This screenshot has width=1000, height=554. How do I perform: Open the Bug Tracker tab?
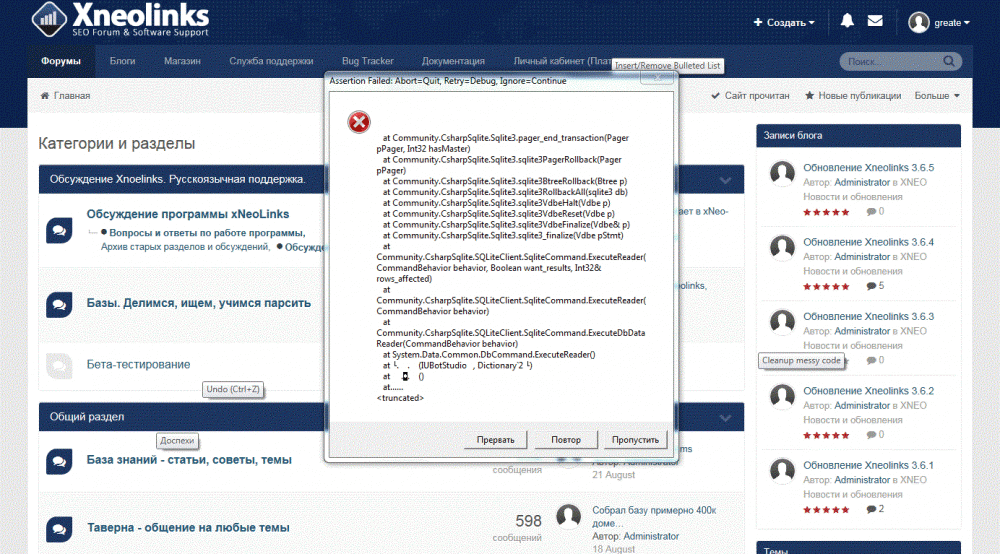point(367,61)
